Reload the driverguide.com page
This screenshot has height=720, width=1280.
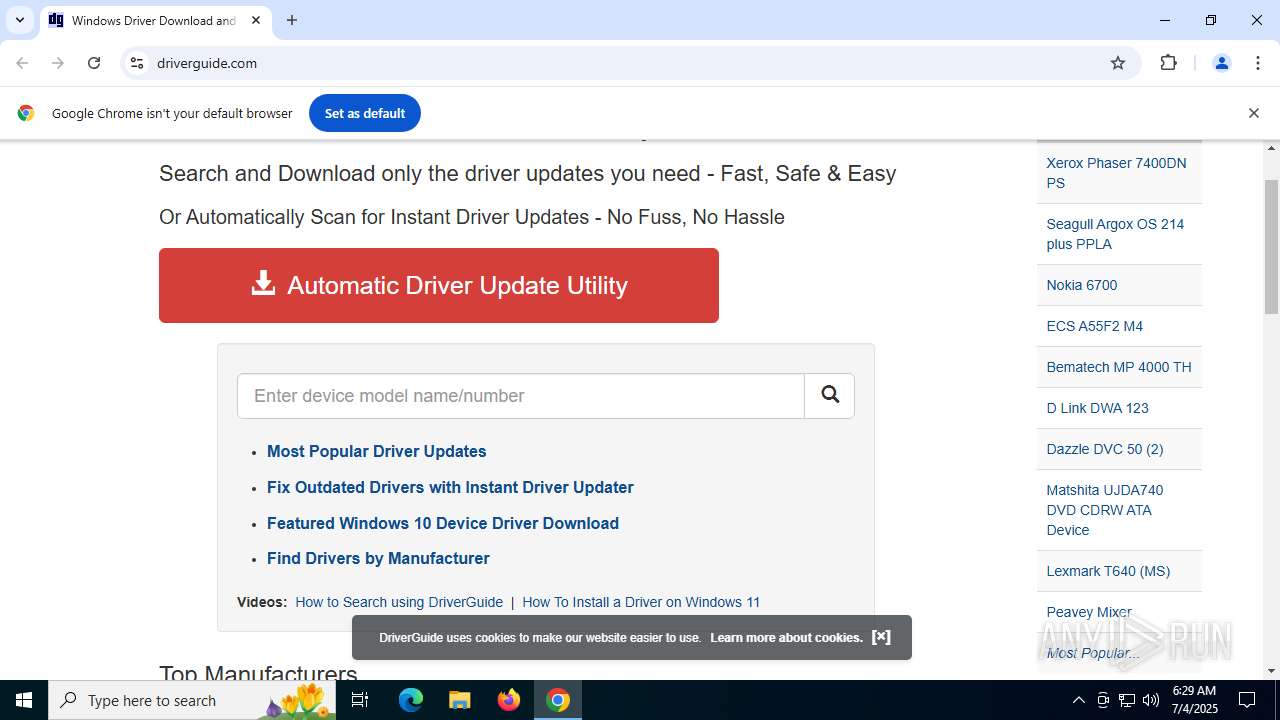coord(94,63)
